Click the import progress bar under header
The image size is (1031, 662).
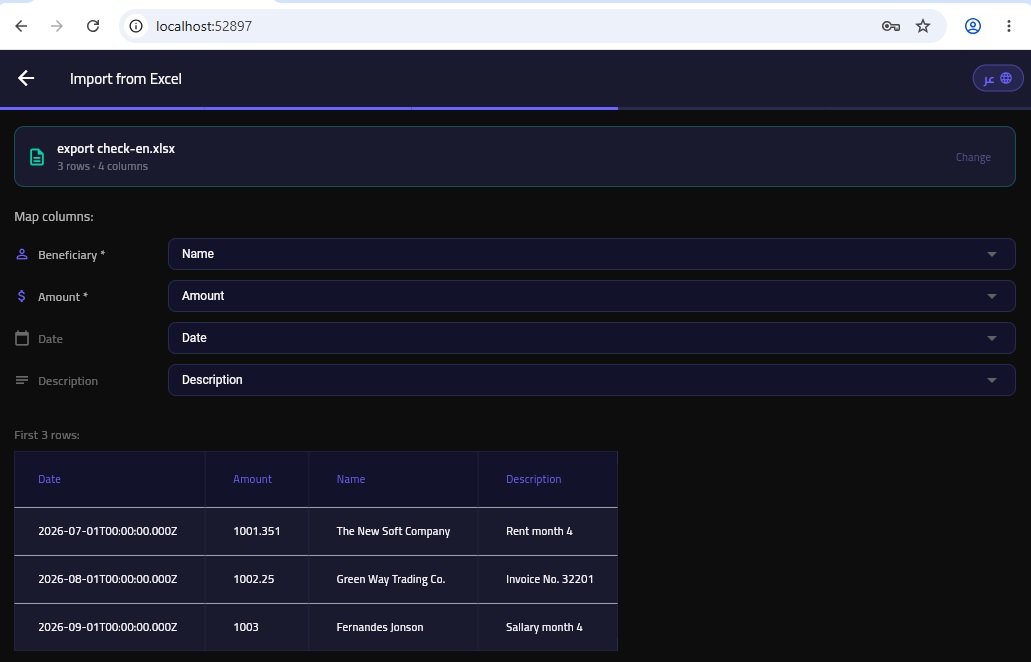click(x=516, y=108)
